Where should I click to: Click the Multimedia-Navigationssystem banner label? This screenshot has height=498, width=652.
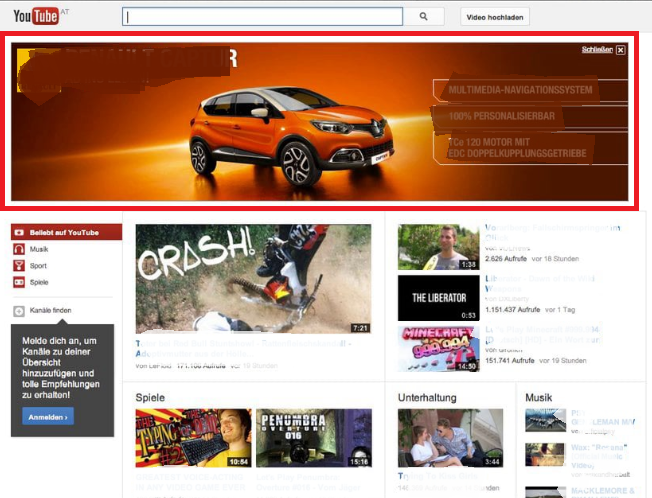[520, 90]
